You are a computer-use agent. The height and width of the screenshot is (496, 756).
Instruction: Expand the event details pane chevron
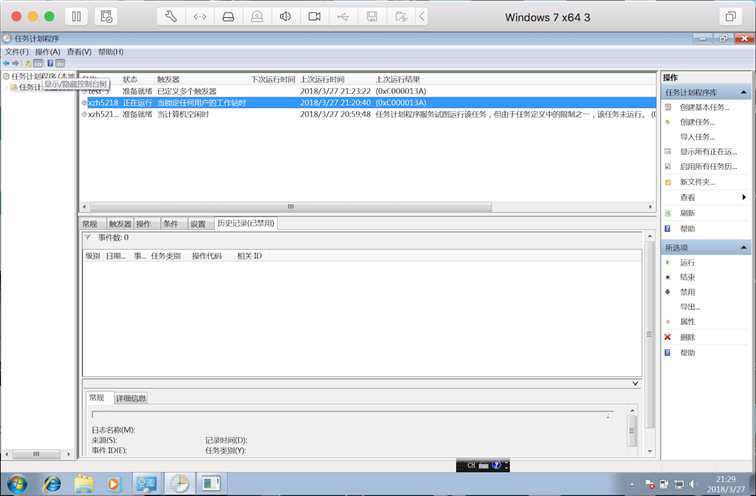click(x=635, y=383)
